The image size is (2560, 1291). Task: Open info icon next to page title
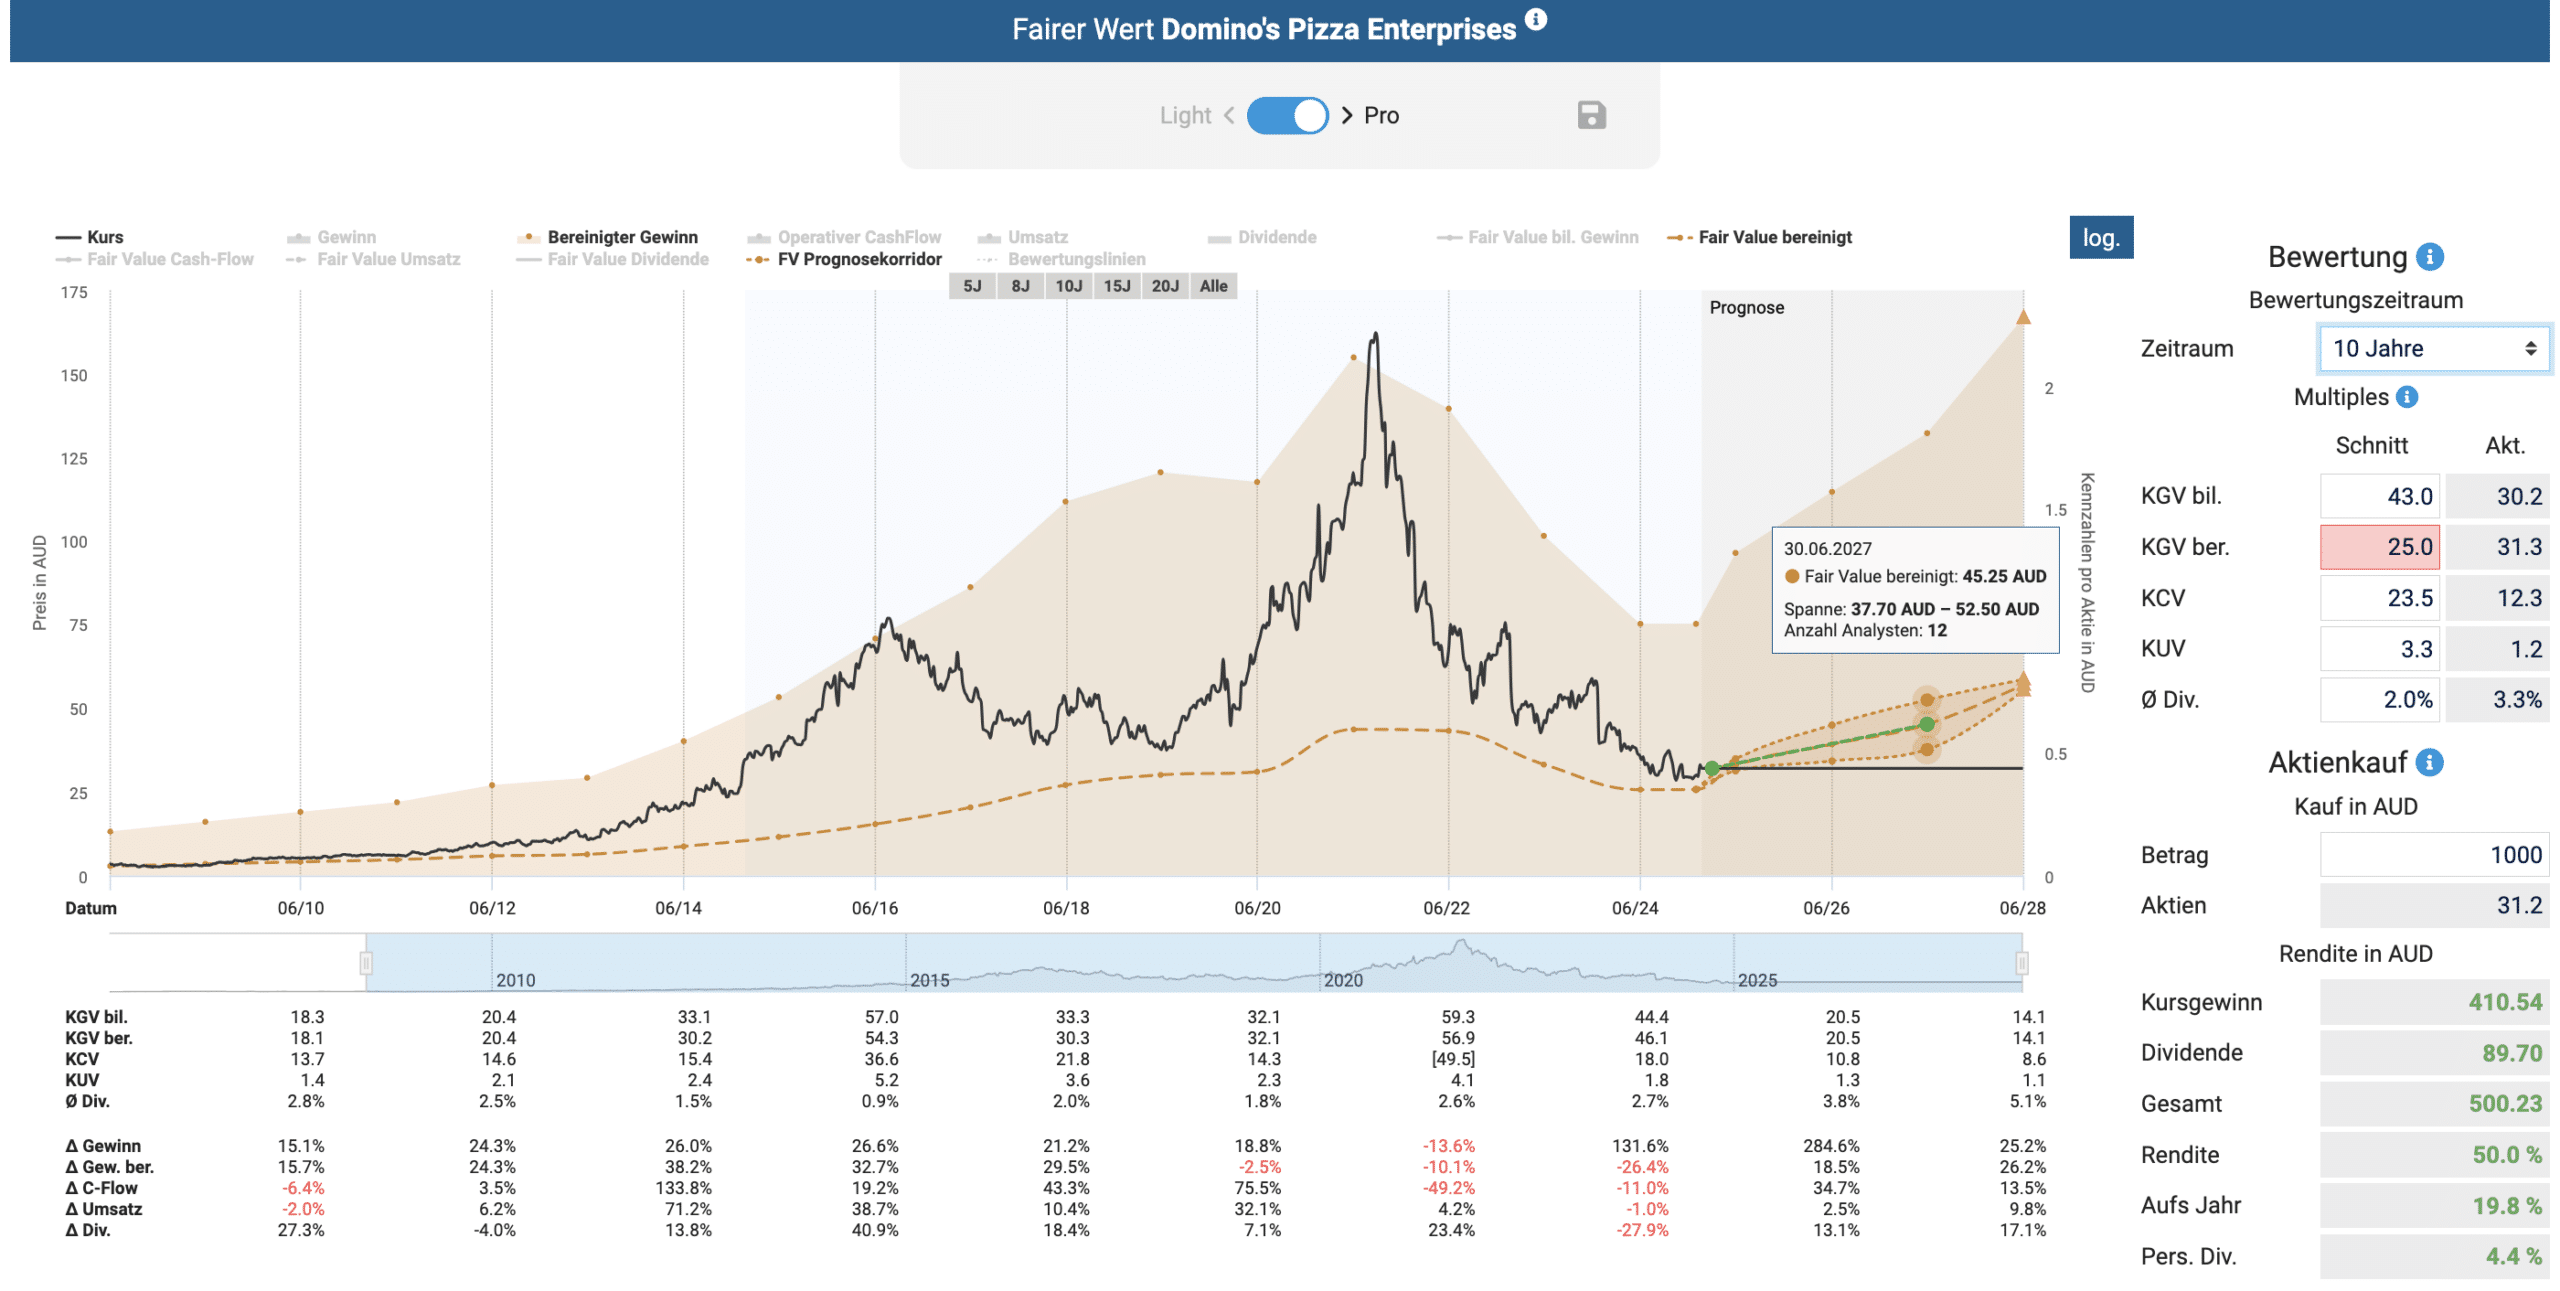pos(1536,19)
